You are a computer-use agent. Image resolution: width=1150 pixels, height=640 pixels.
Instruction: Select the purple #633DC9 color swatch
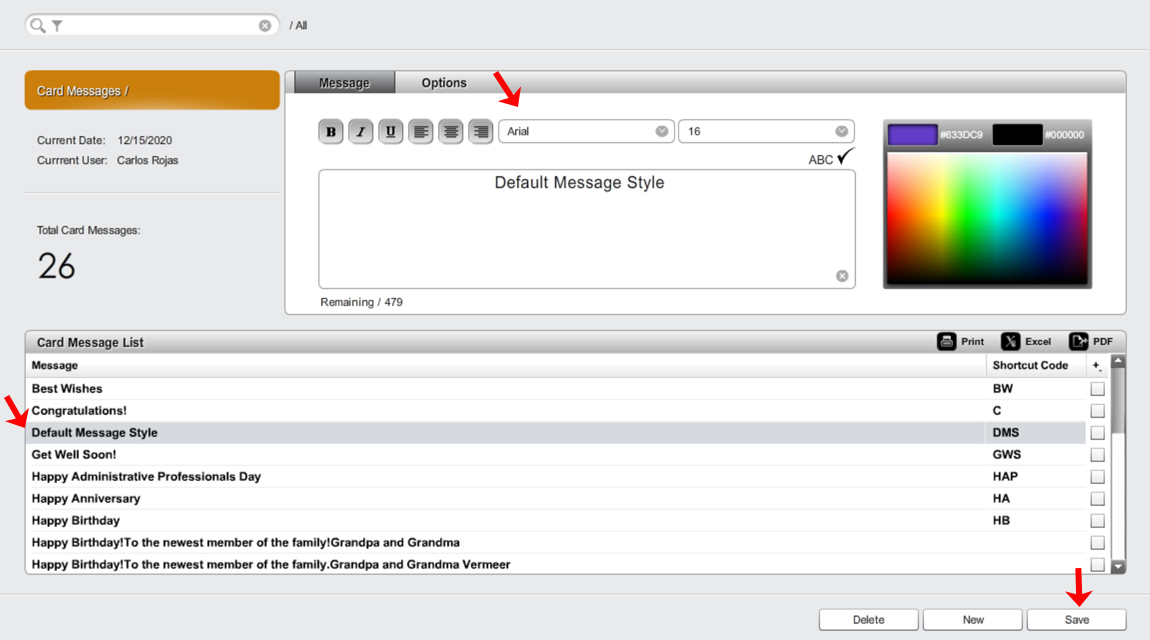[x=912, y=135]
